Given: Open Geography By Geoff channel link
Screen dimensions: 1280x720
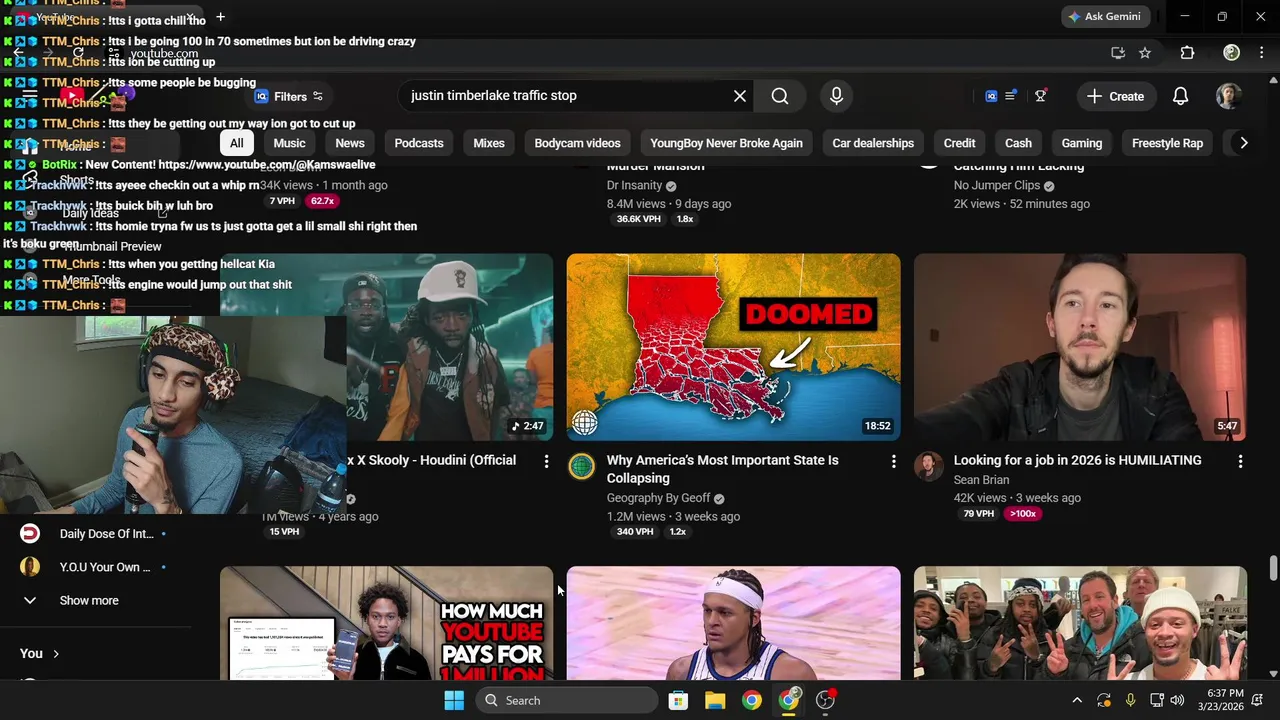Looking at the screenshot, I should click(658, 498).
